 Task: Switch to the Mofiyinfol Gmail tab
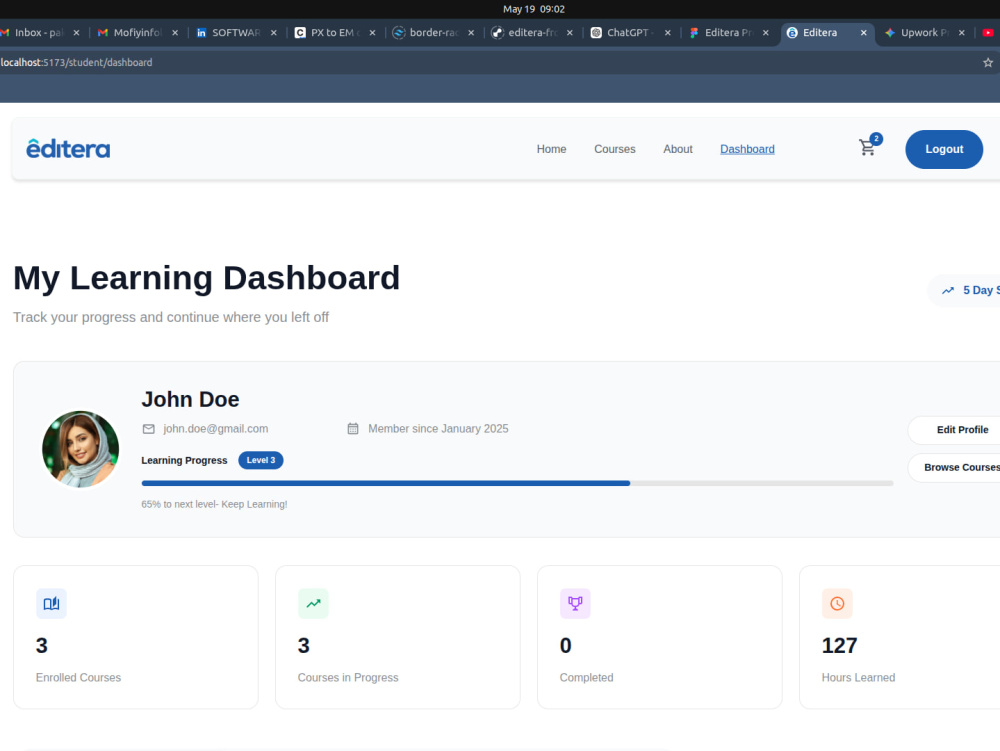click(x=138, y=33)
